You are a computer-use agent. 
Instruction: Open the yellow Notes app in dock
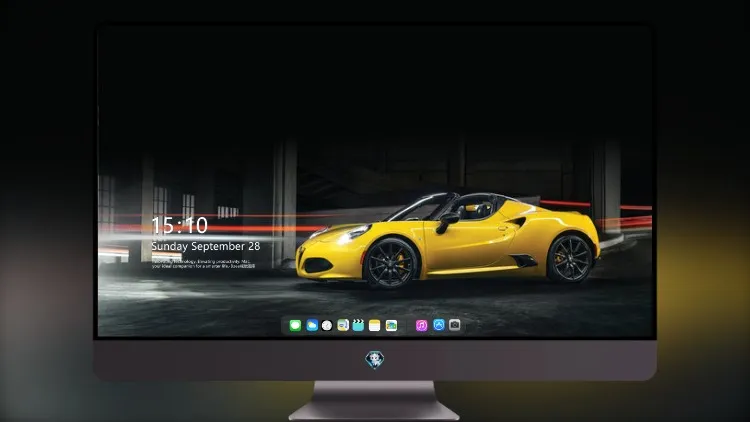pos(375,326)
